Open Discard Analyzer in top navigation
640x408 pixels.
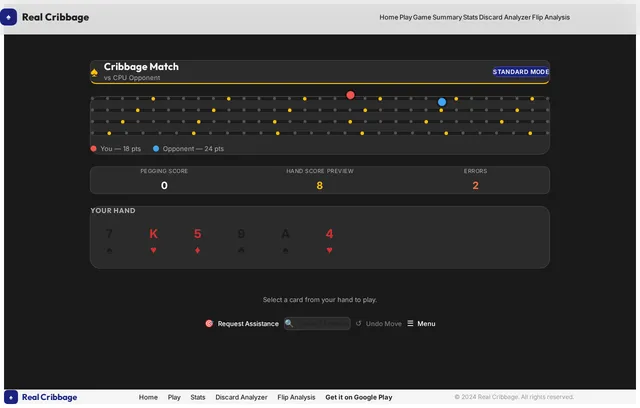[504, 17]
